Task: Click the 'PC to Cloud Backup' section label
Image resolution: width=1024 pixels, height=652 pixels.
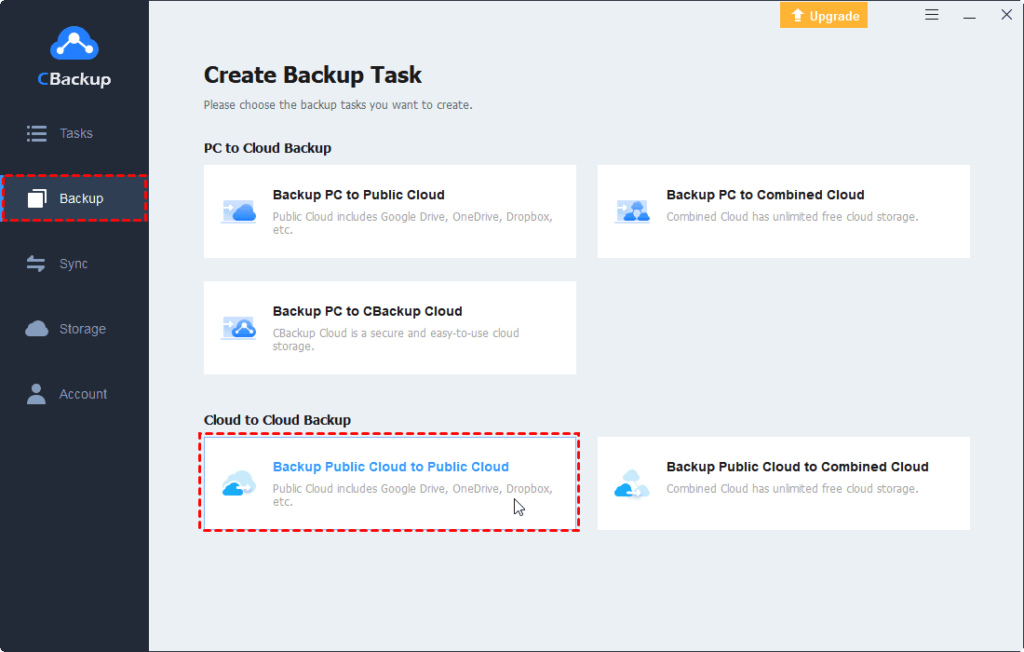Action: click(267, 148)
